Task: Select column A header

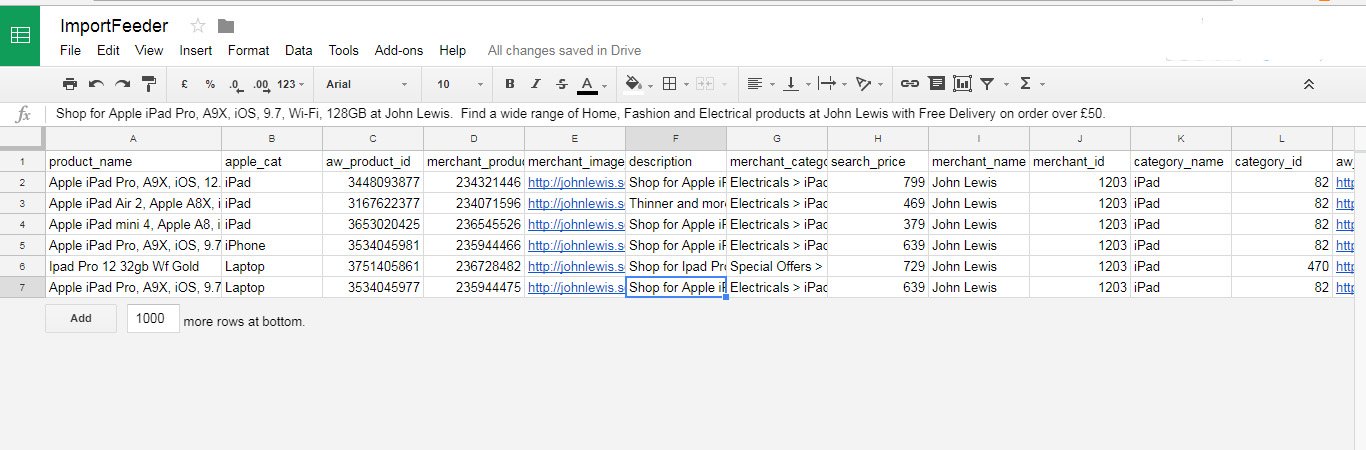Action: [133, 139]
